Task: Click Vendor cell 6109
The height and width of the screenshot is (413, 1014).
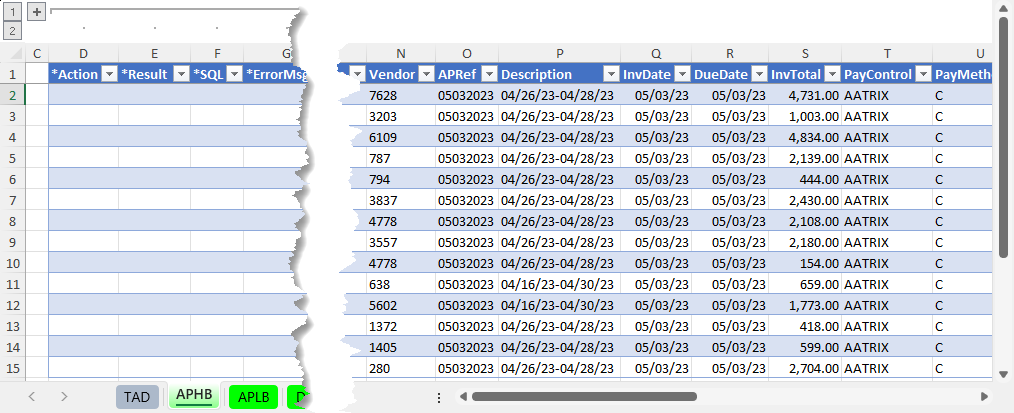Action: click(x=401, y=137)
